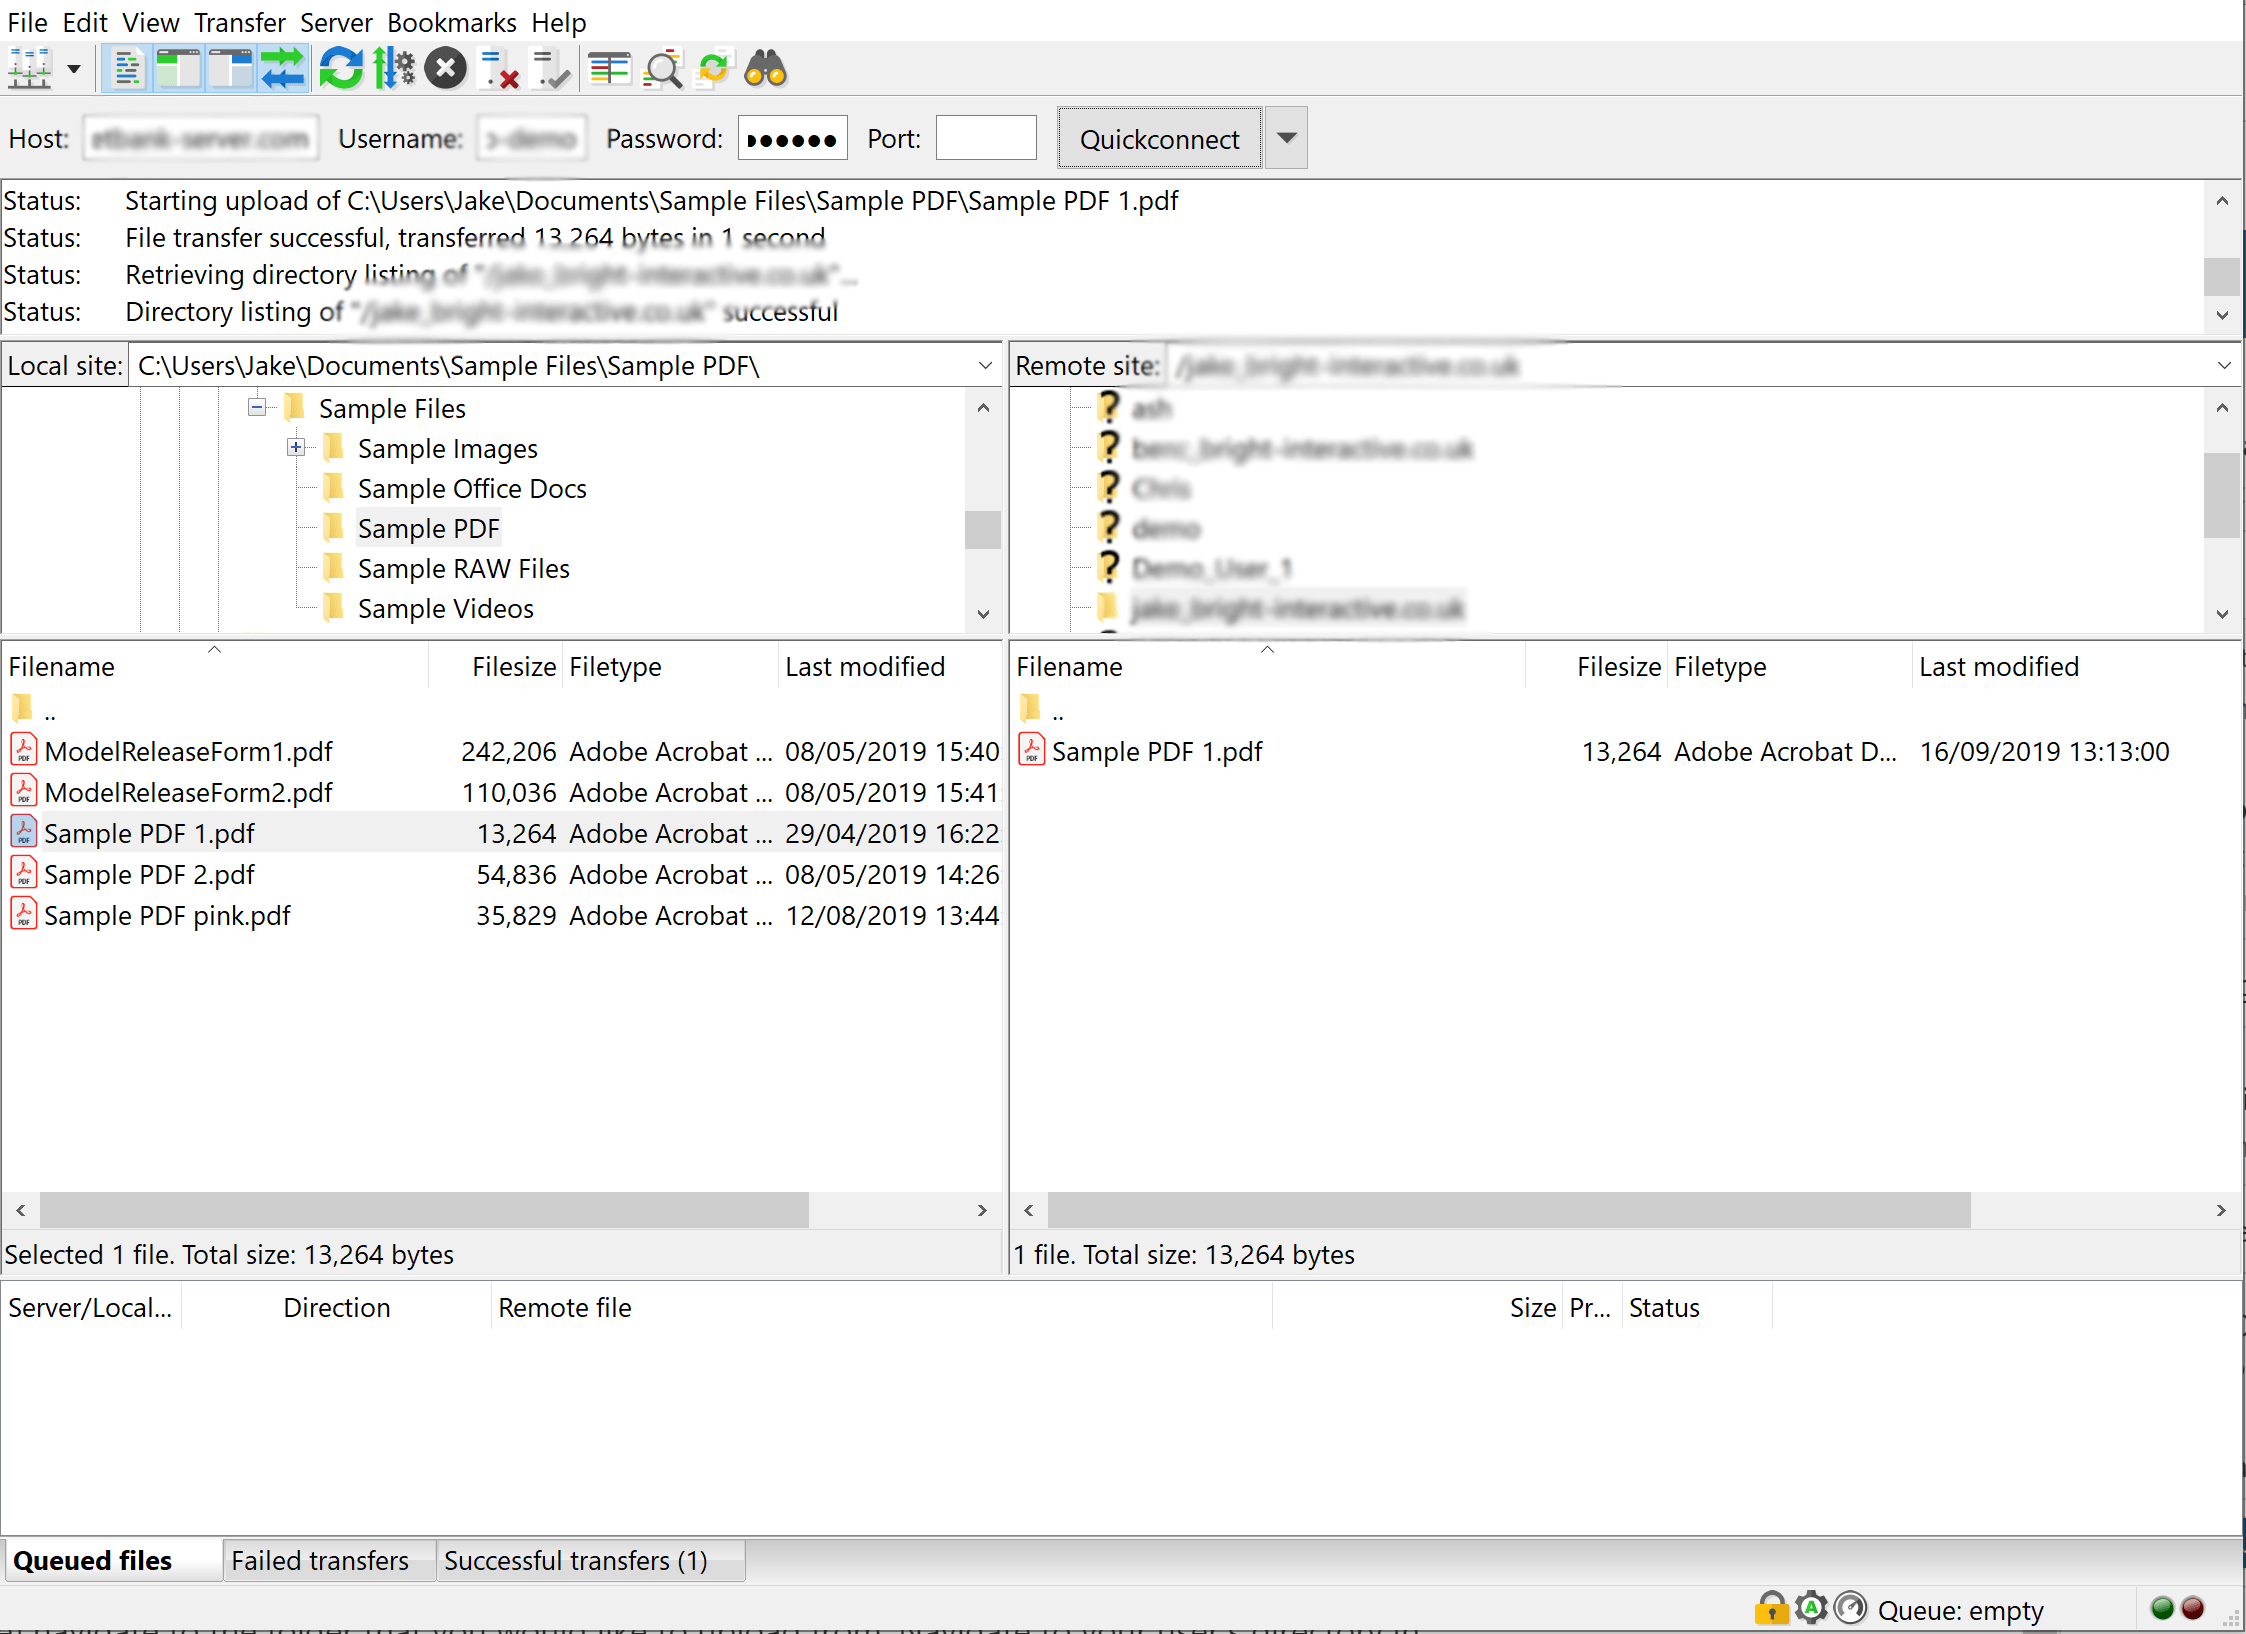The image size is (2246, 1634).
Task: Click the Filesize column header in local pane
Action: [513, 666]
